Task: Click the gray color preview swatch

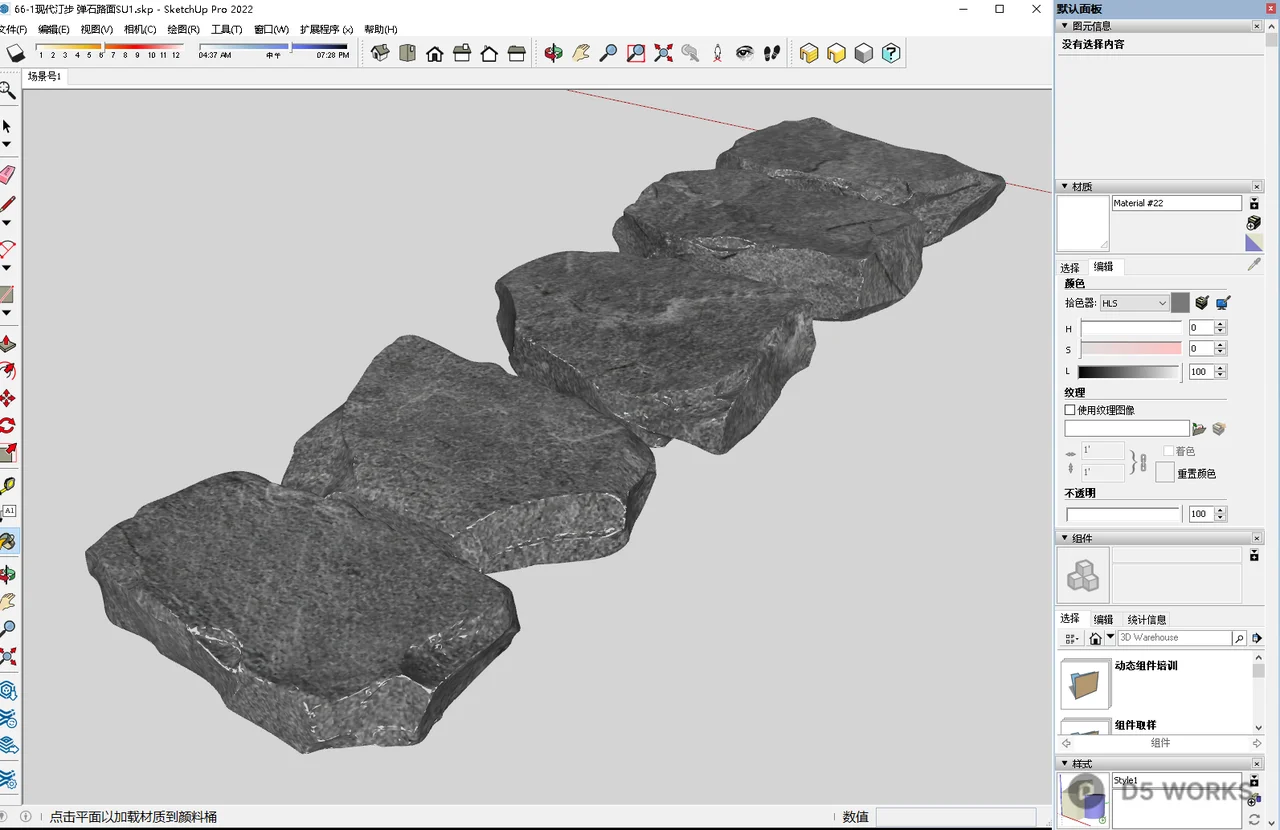Action: pyautogui.click(x=1180, y=303)
